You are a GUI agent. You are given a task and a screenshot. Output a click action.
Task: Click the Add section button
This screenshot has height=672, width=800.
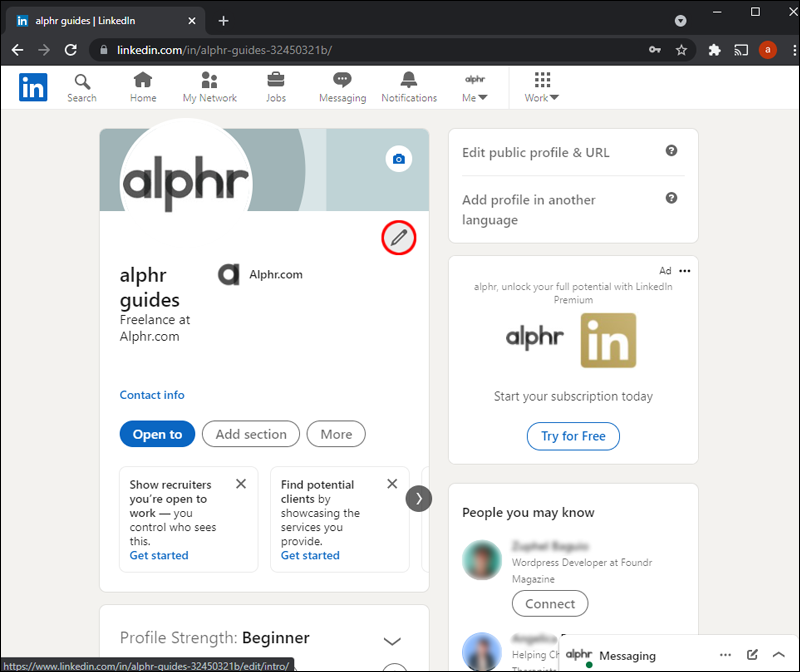click(251, 434)
